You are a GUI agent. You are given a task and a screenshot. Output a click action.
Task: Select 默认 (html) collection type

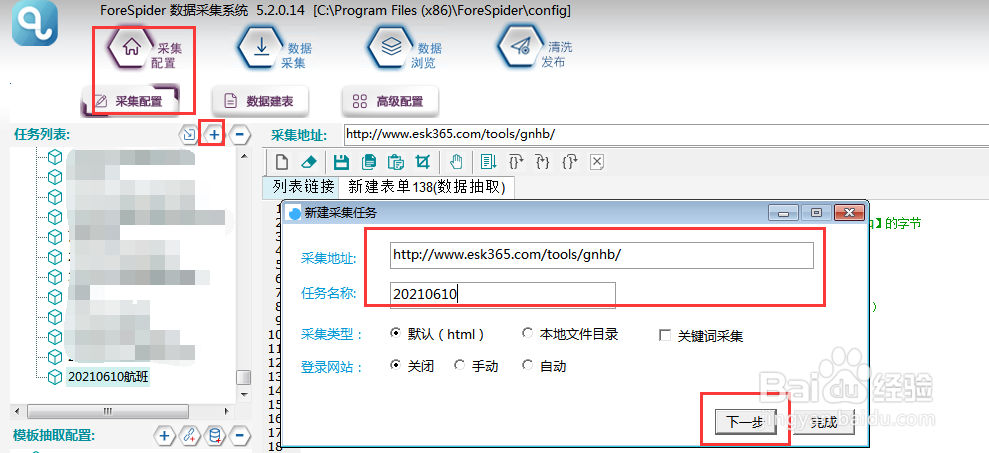pyautogui.click(x=395, y=334)
